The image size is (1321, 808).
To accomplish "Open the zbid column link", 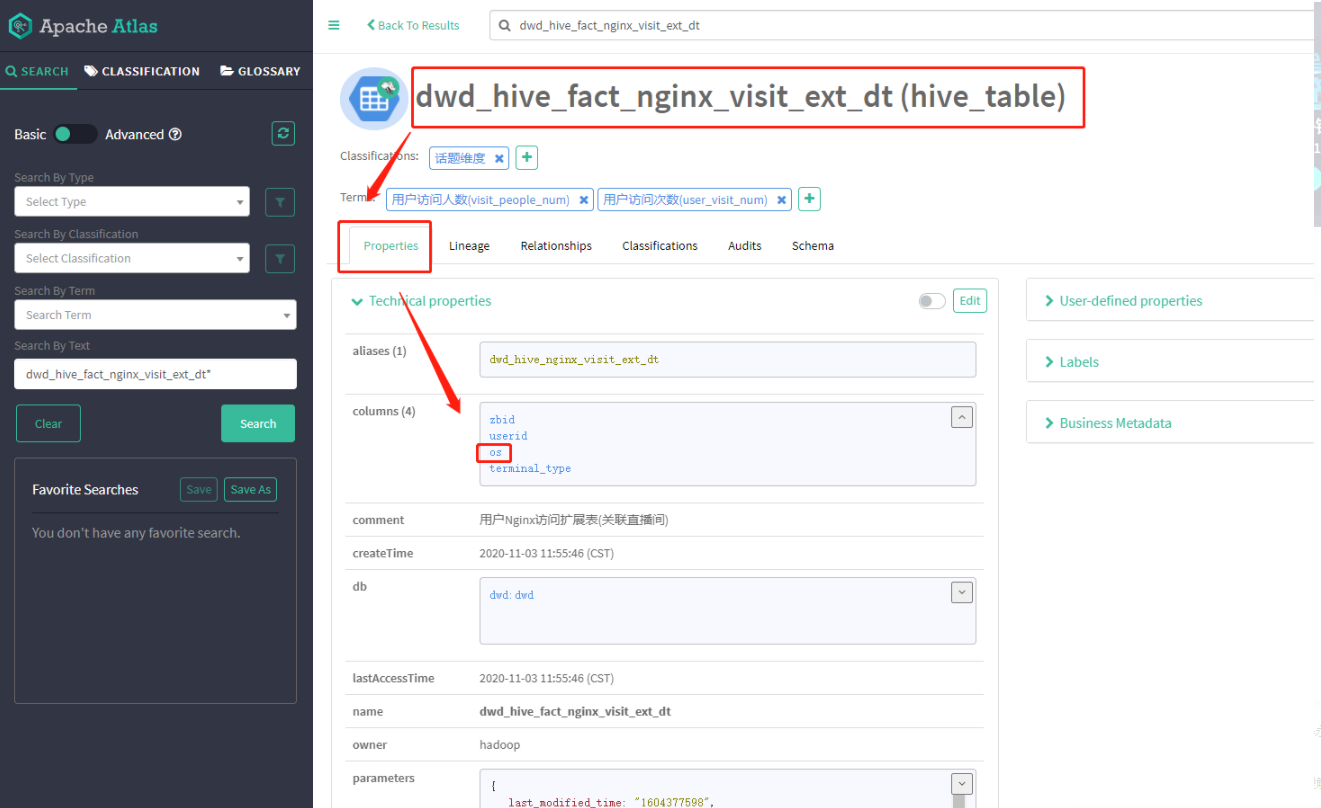I will 502,420.
